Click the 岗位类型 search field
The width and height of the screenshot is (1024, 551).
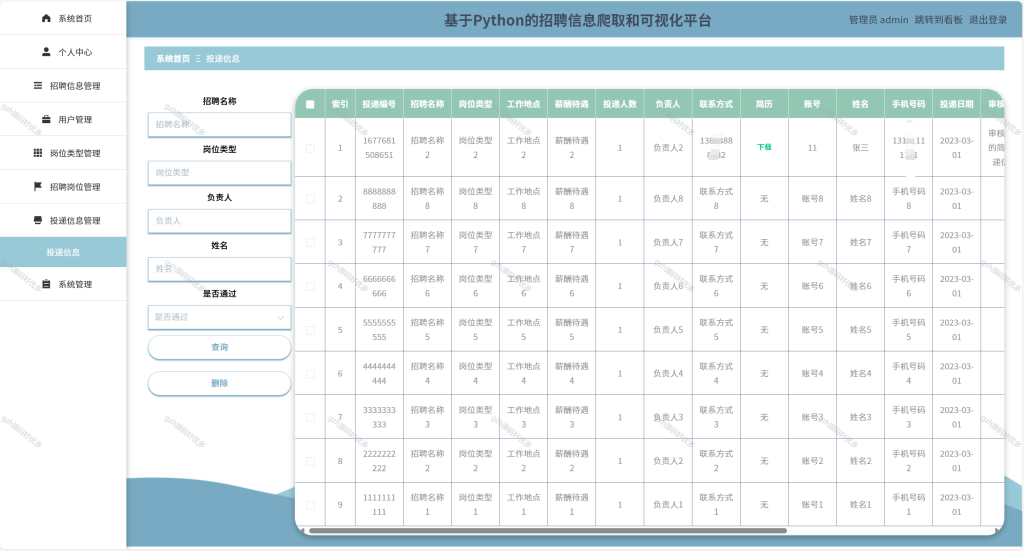219,173
